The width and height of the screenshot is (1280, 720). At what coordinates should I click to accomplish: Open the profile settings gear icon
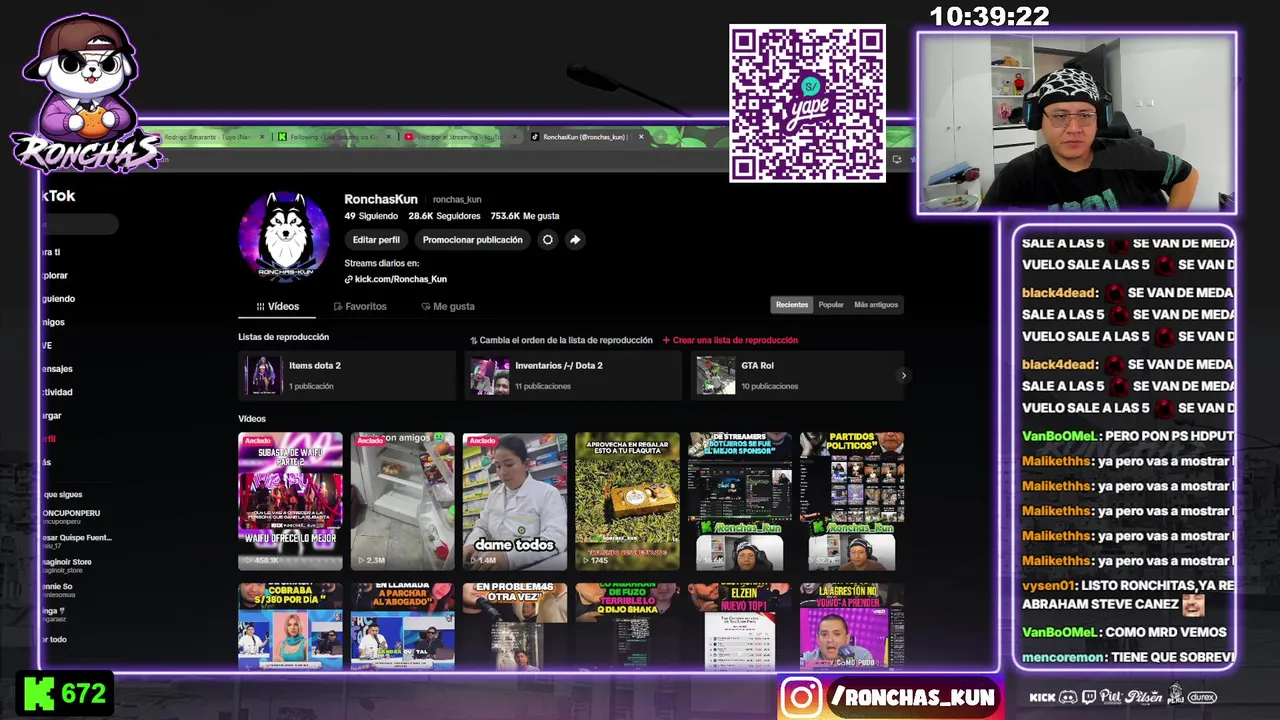[547, 240]
